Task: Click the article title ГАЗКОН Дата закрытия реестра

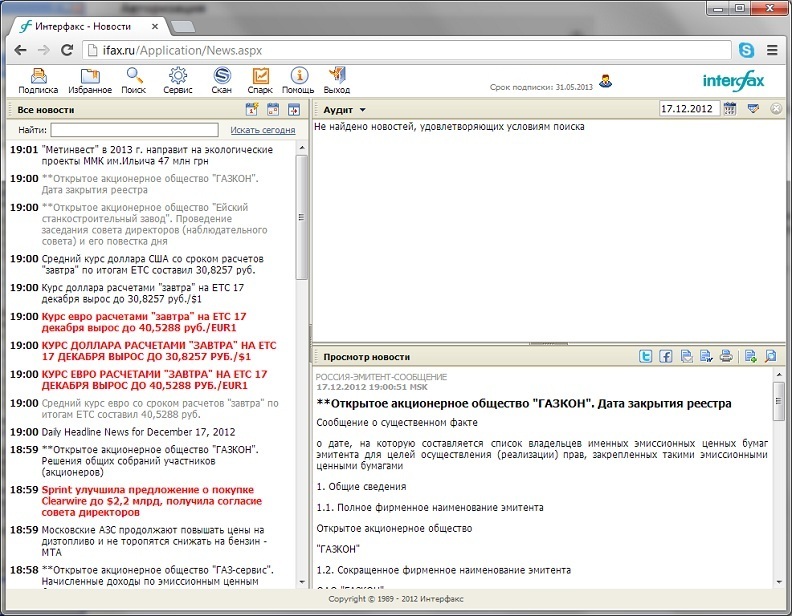Action: [x=524, y=403]
